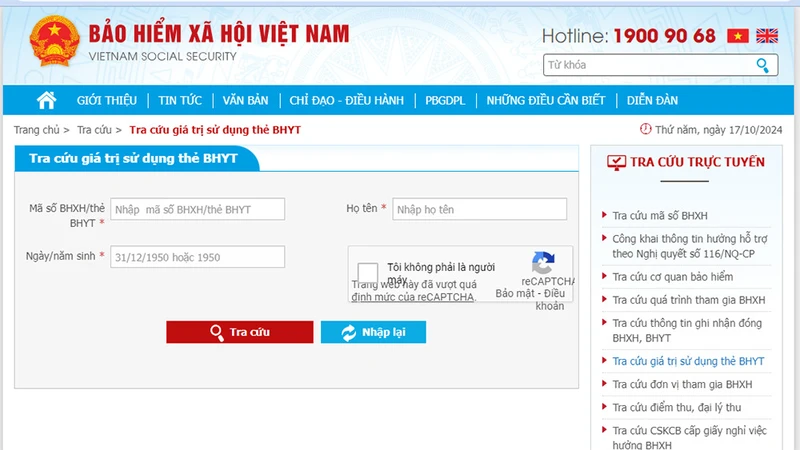Open Tra cứu đơn vị tham gia BHXH link
The height and width of the screenshot is (450, 800).
682,384
